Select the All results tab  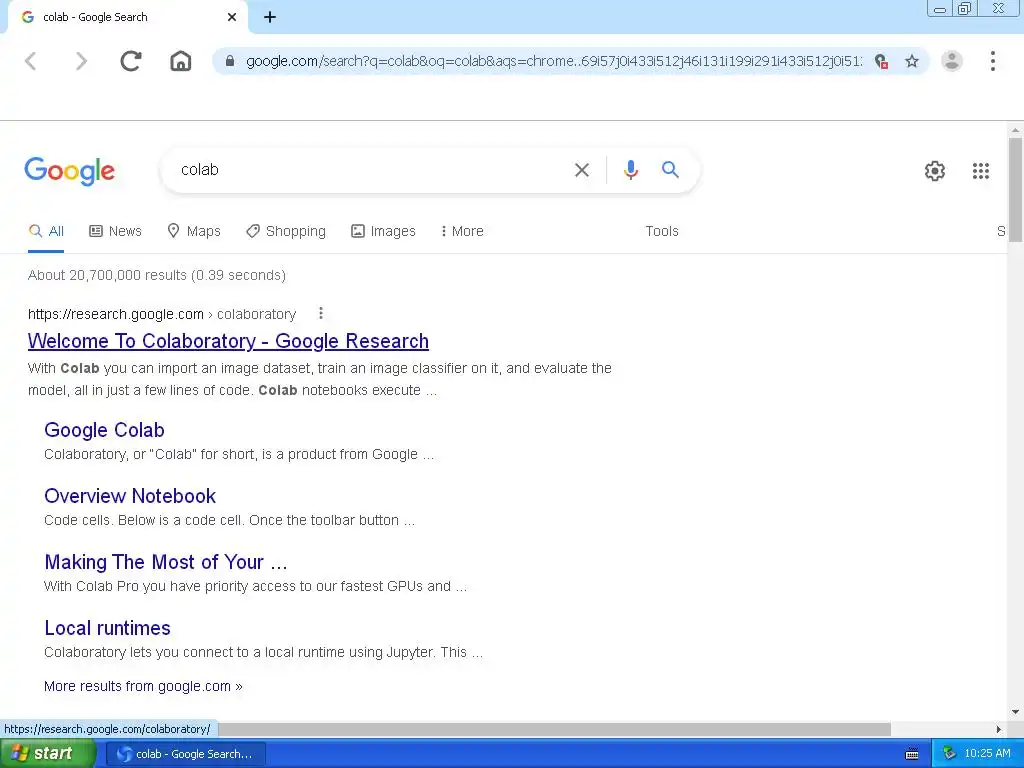pyautogui.click(x=46, y=231)
